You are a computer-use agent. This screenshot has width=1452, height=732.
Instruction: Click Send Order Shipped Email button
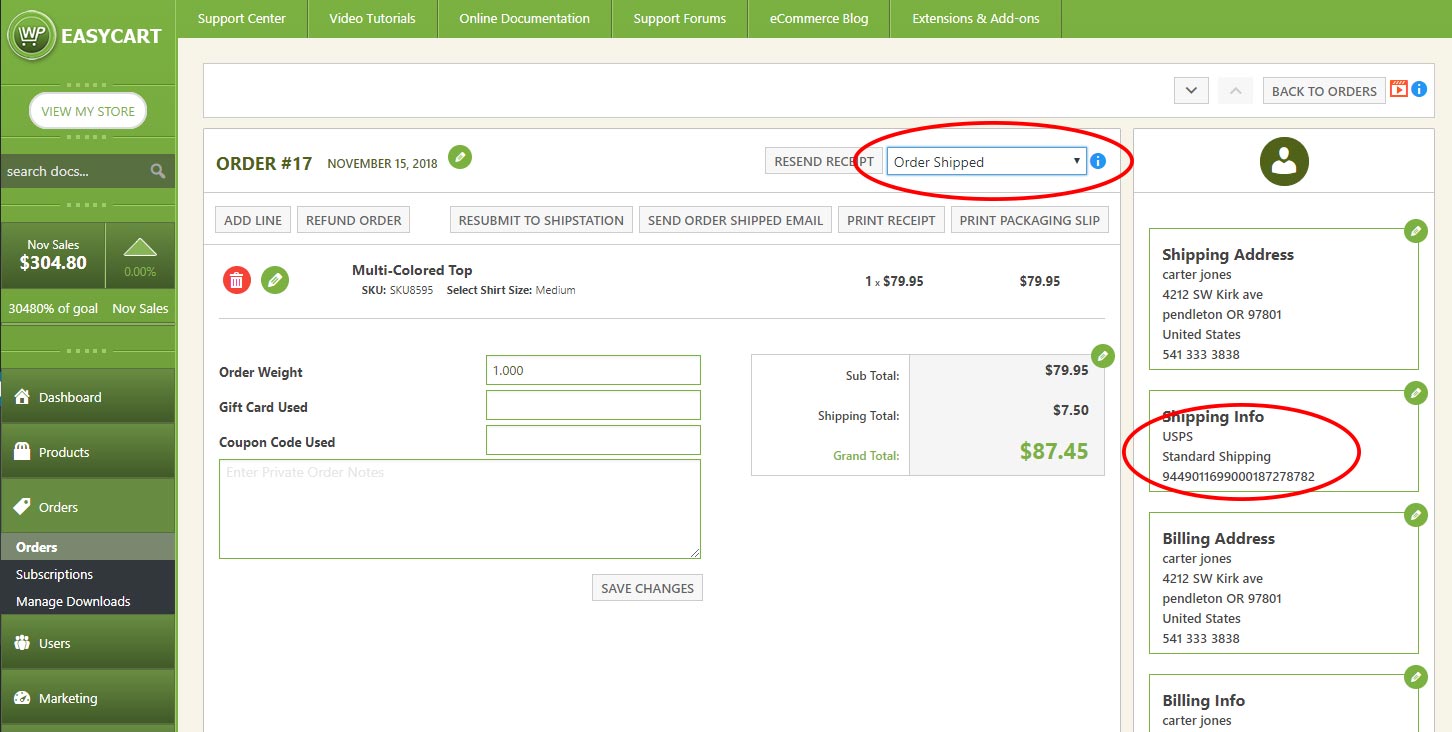point(735,220)
